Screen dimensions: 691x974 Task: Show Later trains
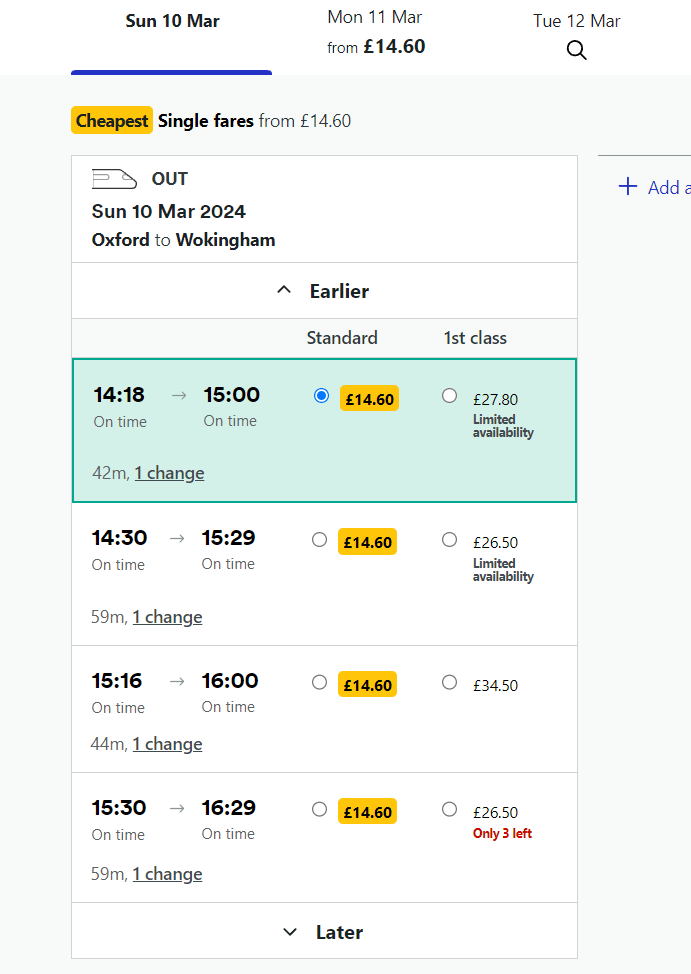click(x=324, y=931)
